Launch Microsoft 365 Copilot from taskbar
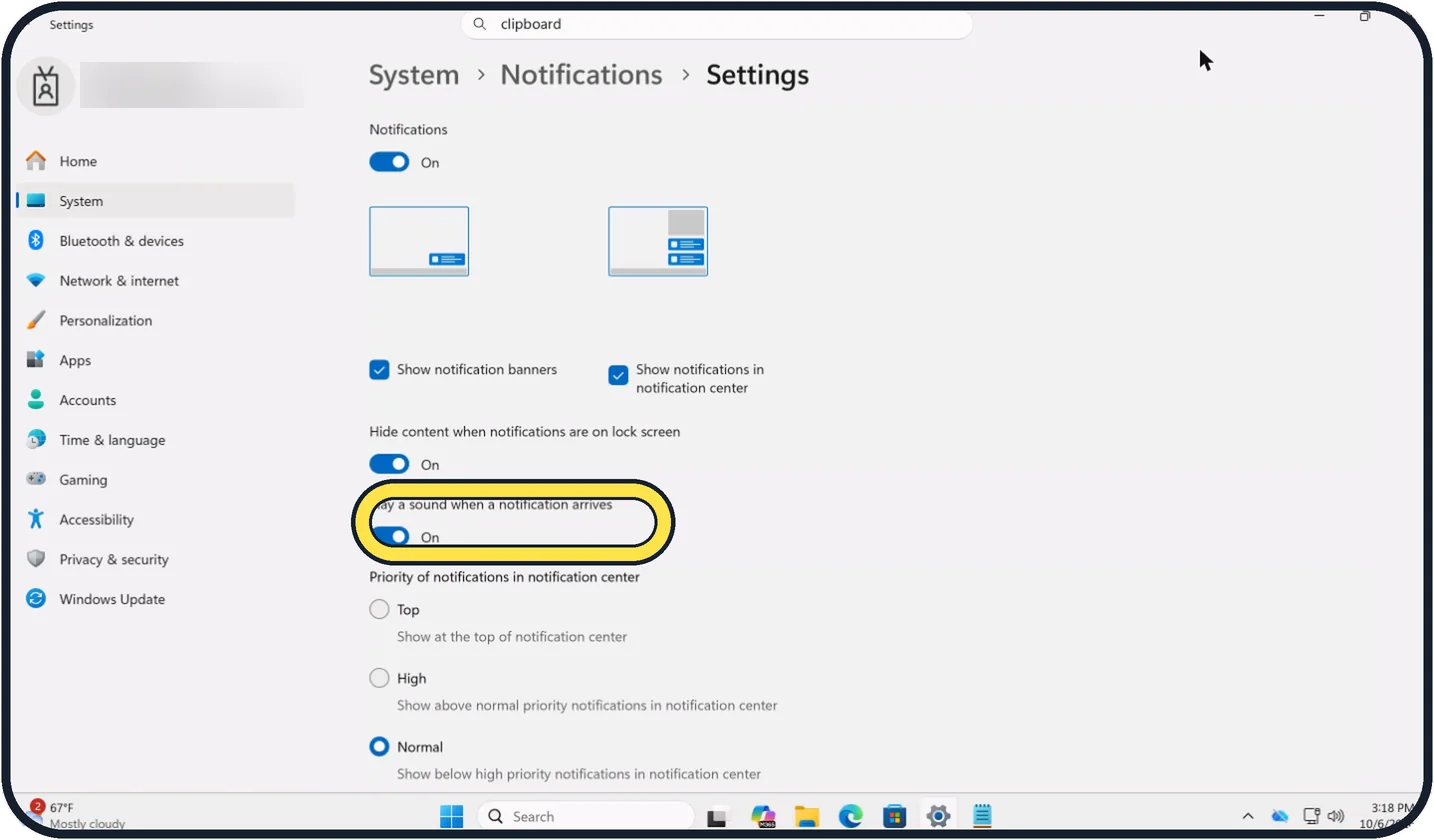The image size is (1434, 840). [764, 817]
